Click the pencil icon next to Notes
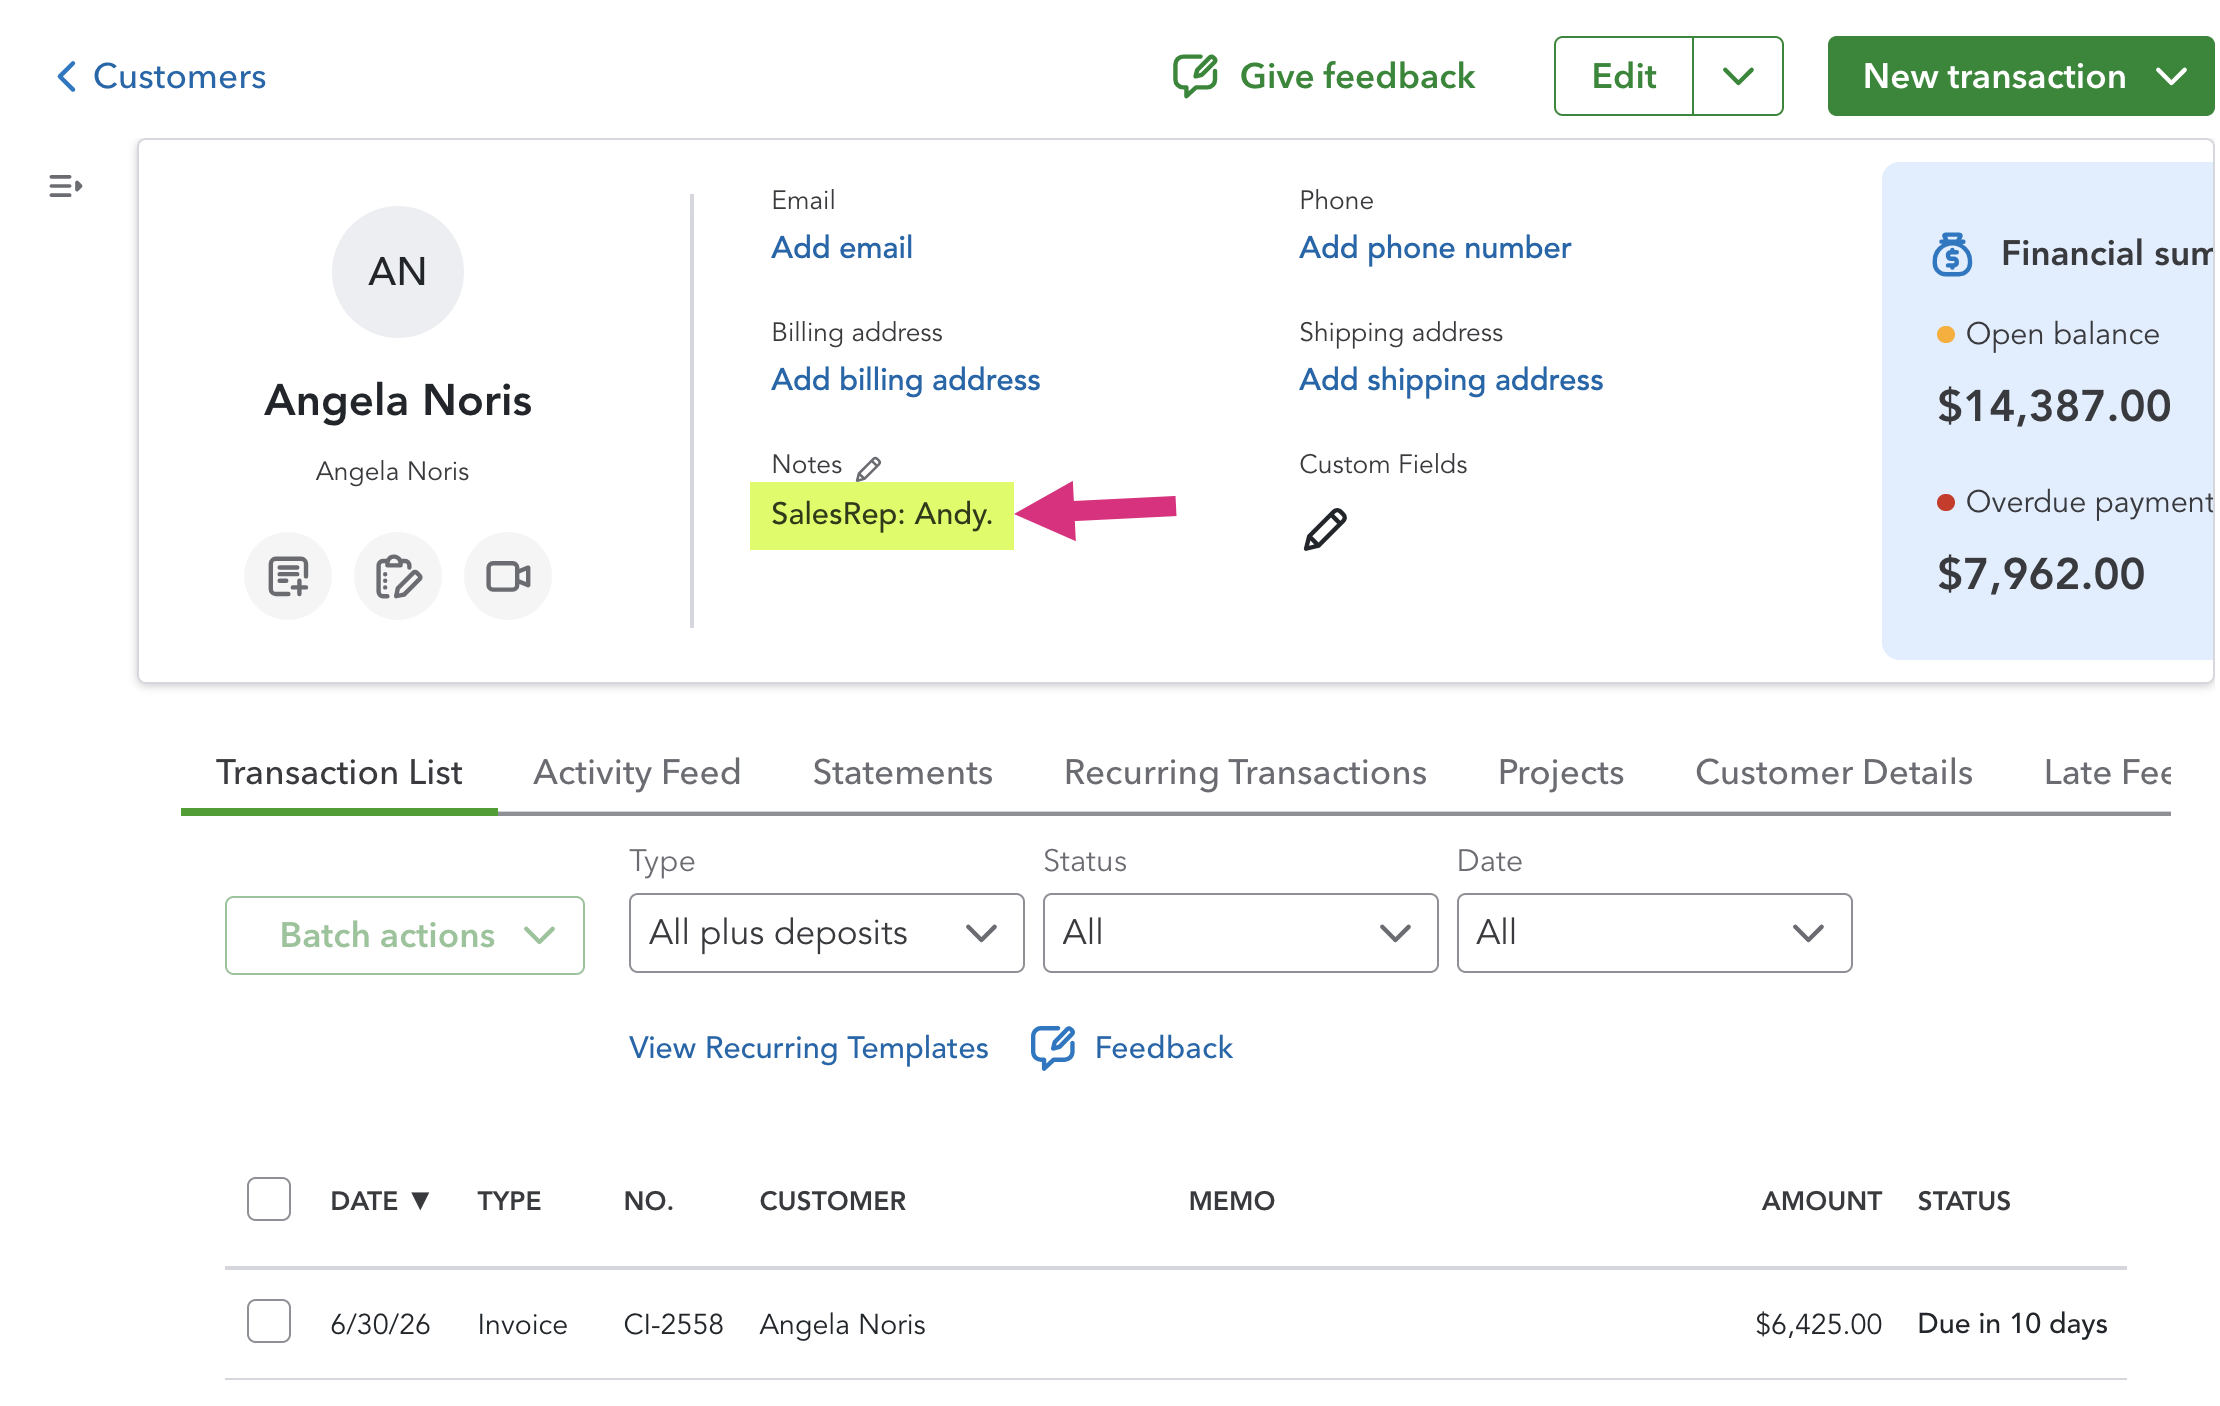2220x1406 pixels. point(869,467)
